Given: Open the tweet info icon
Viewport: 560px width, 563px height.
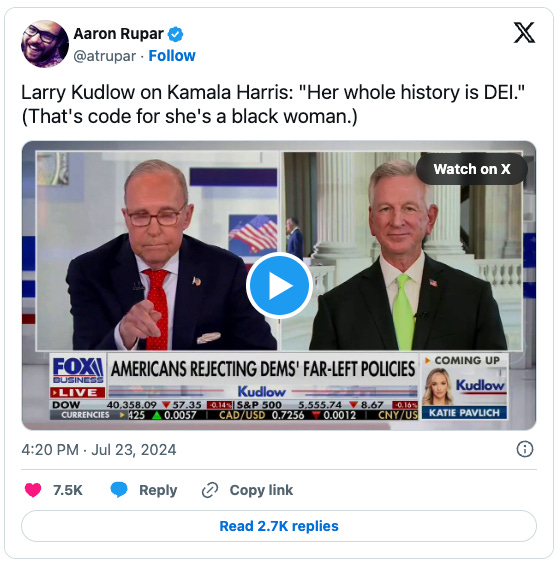Looking at the screenshot, I should (x=525, y=449).
